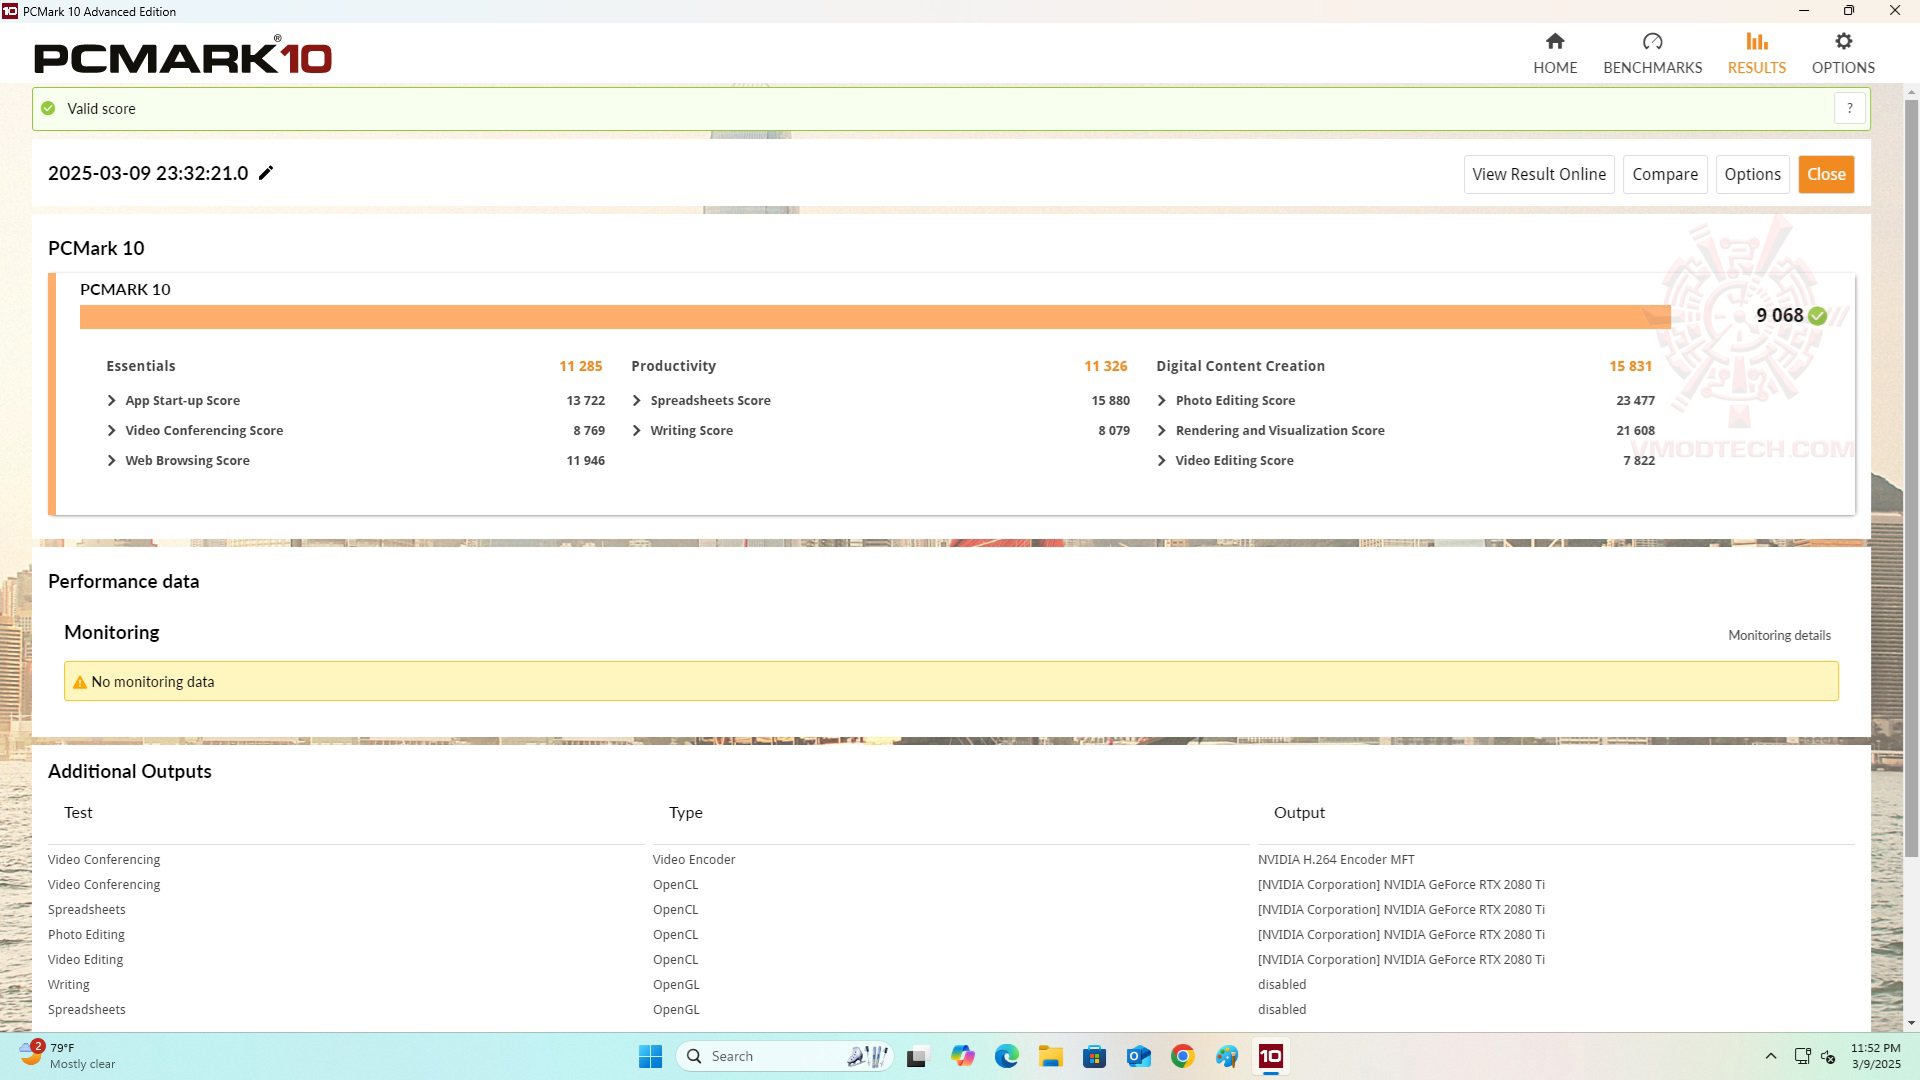Viewport: 1920px width, 1080px height.
Task: Open Options gear icon
Action: [x=1843, y=42]
